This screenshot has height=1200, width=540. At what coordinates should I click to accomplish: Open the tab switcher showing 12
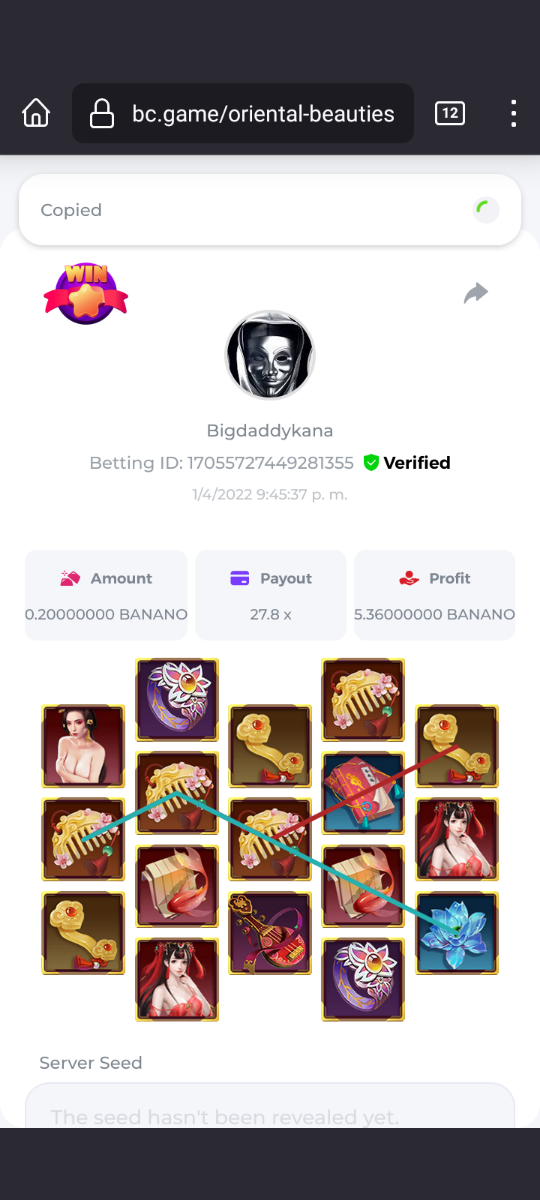450,113
